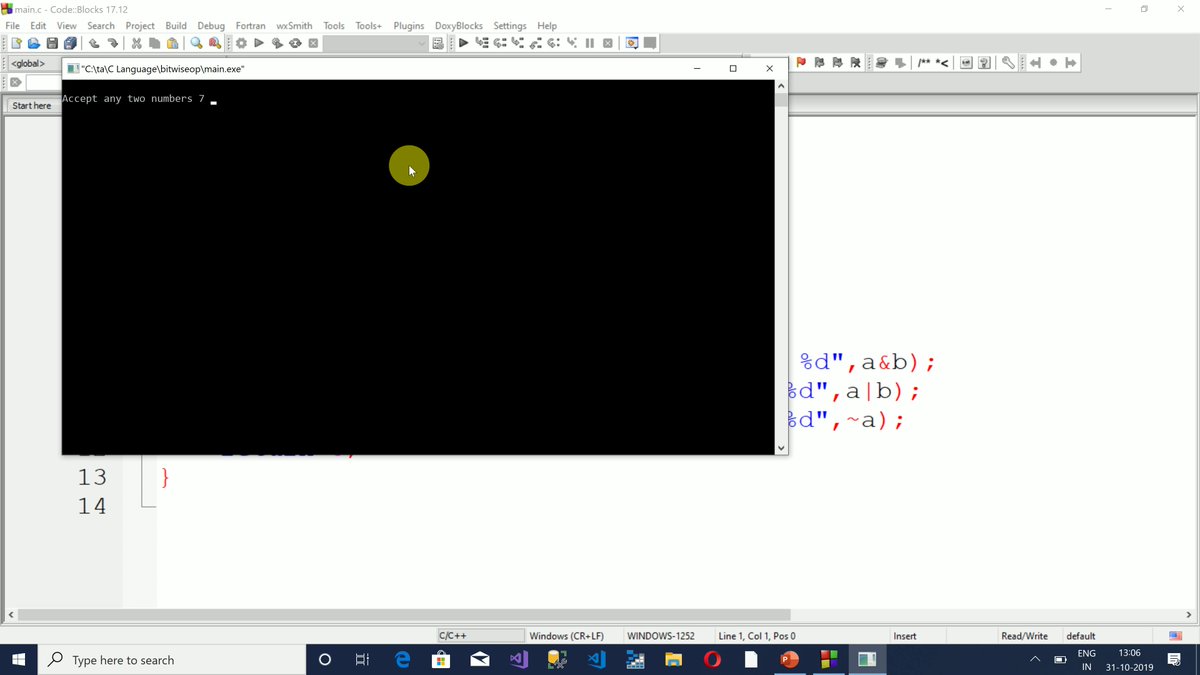Screen dimensions: 1200x675
Task: Open the DoxyBlocks preferences wrench icon
Action: (1008, 63)
